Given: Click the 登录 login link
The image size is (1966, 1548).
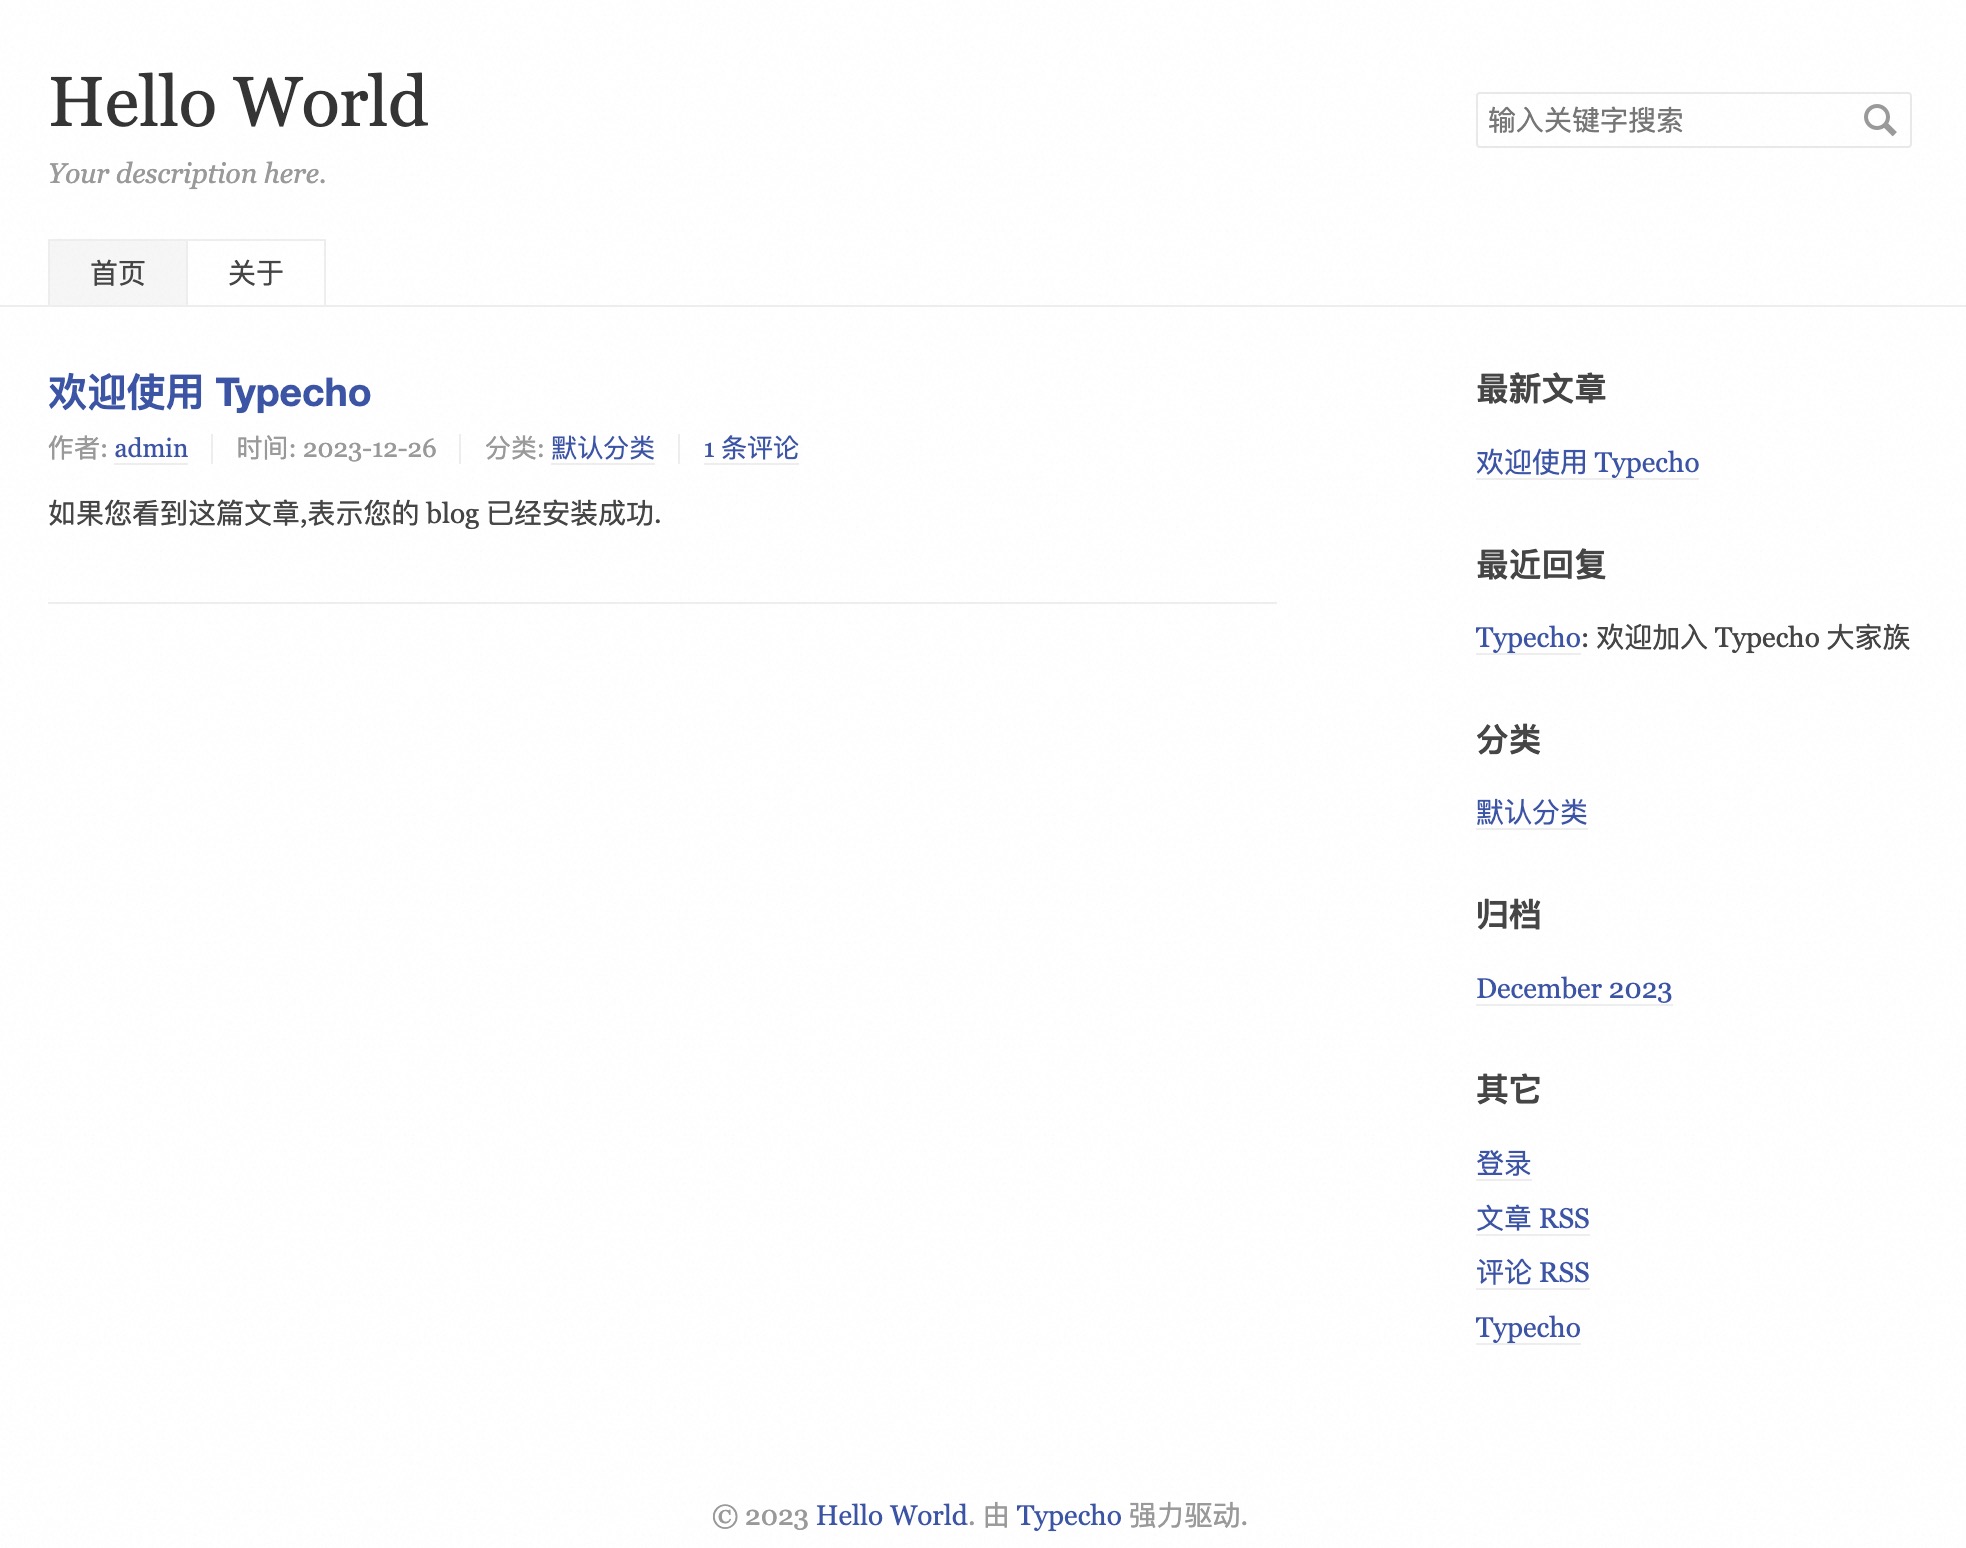Looking at the screenshot, I should pos(1504,1163).
